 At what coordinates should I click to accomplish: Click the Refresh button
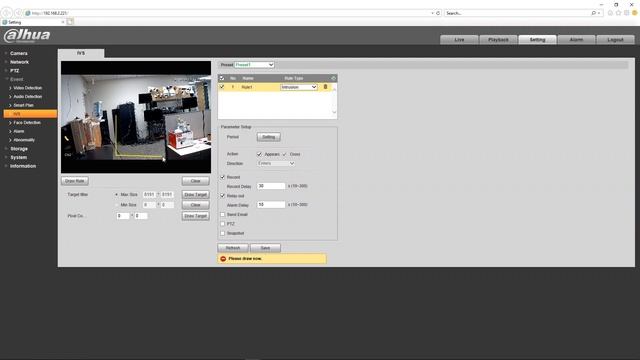coord(233,248)
